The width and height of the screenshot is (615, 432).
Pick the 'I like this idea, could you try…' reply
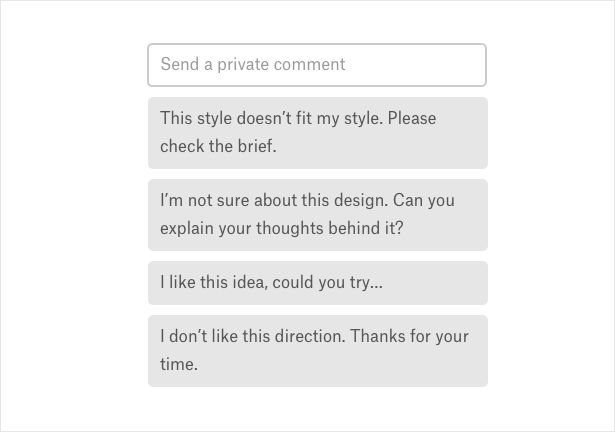[x=317, y=283]
